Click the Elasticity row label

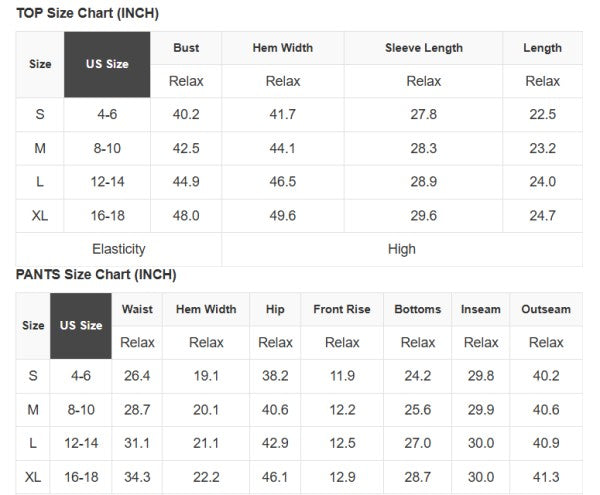click(x=118, y=249)
